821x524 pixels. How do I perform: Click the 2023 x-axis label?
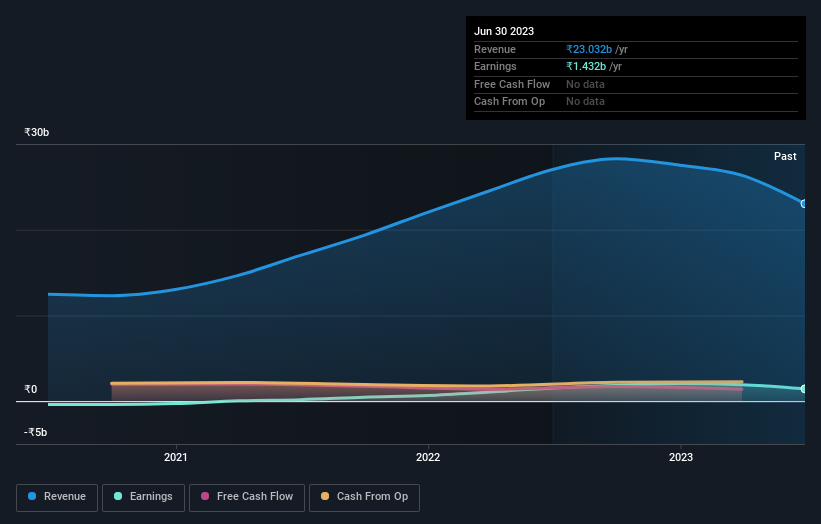click(681, 457)
